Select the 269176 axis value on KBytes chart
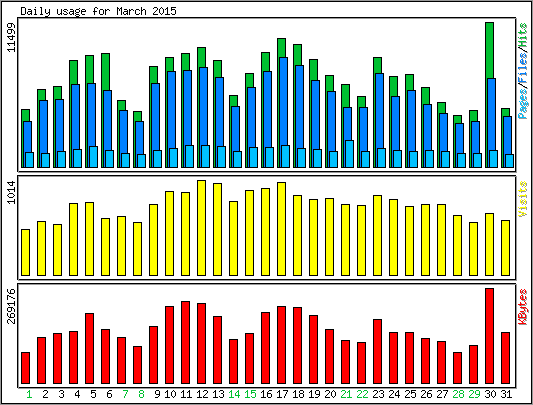Viewport: 533px width, 405px height. (12, 306)
